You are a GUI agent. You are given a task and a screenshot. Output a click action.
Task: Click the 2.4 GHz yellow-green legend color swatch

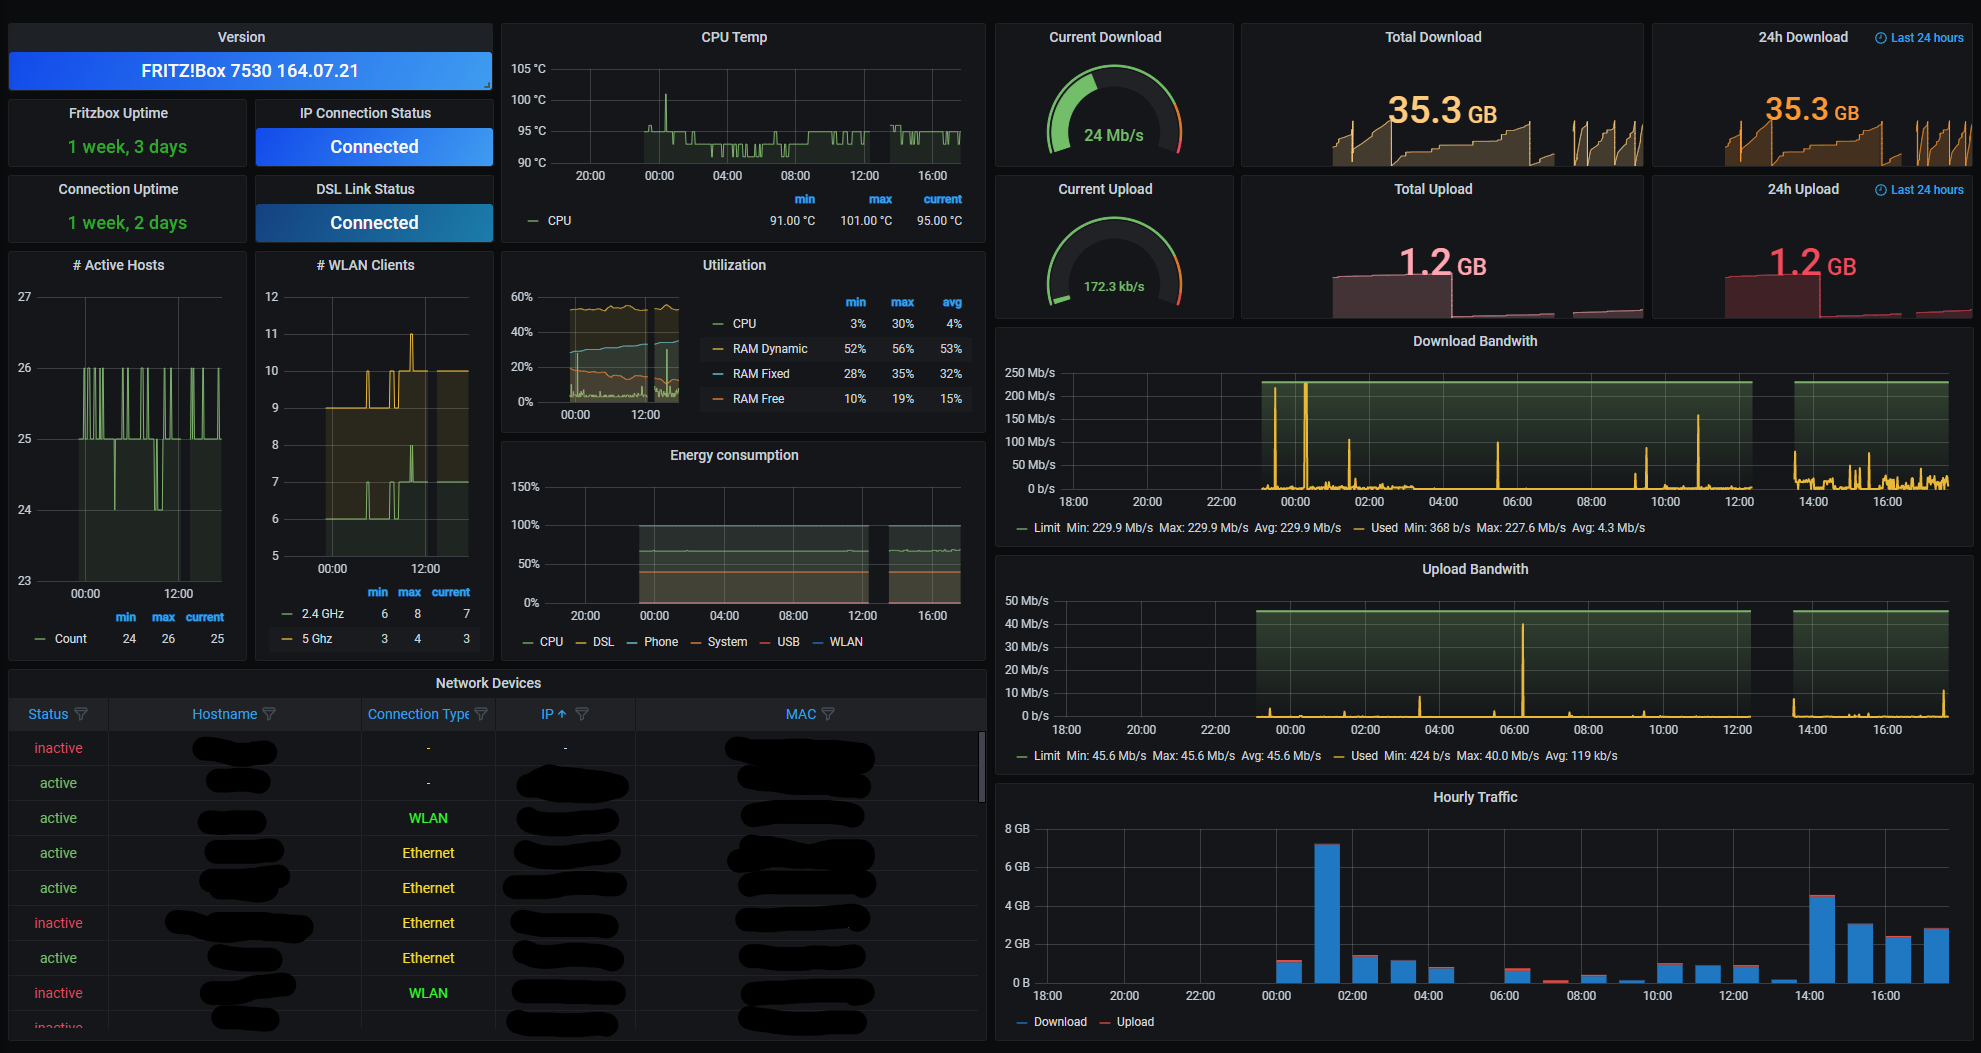(x=288, y=614)
